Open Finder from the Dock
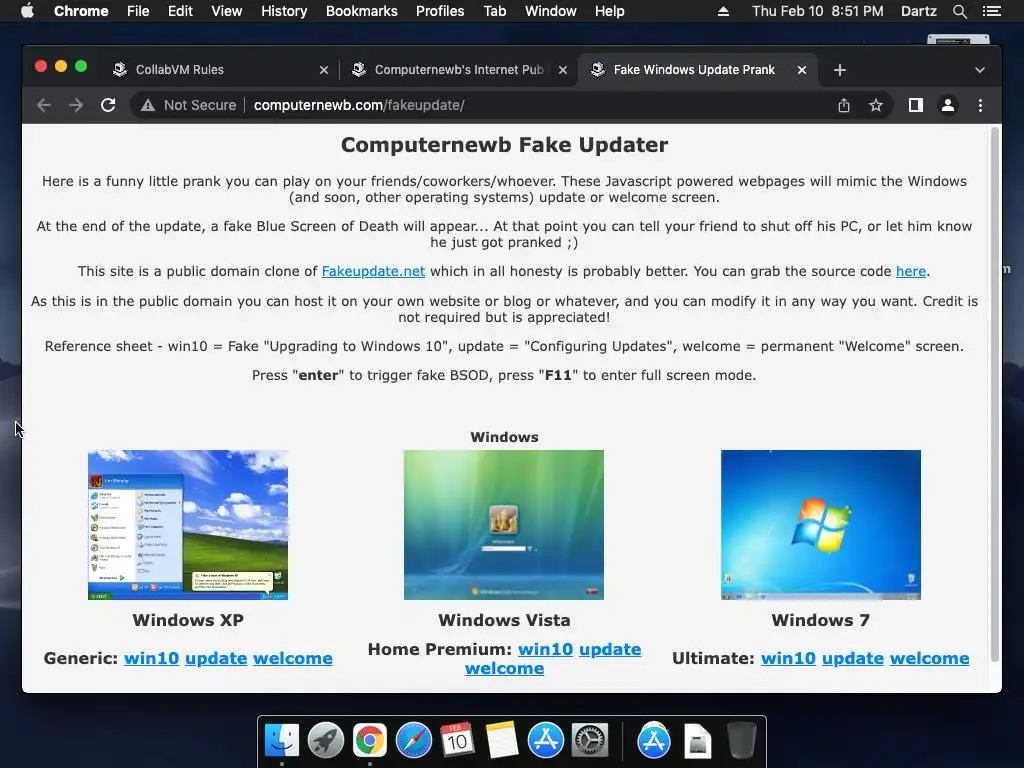1024x768 pixels. point(281,741)
